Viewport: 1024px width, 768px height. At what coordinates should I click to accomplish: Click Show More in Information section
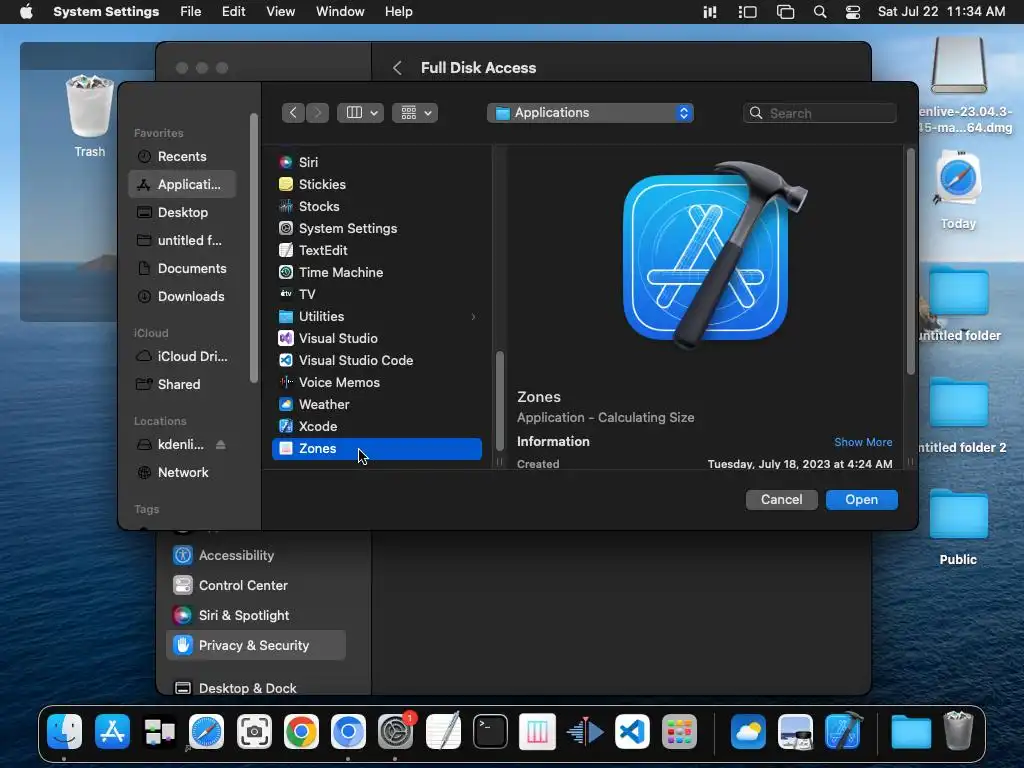pyautogui.click(x=863, y=442)
